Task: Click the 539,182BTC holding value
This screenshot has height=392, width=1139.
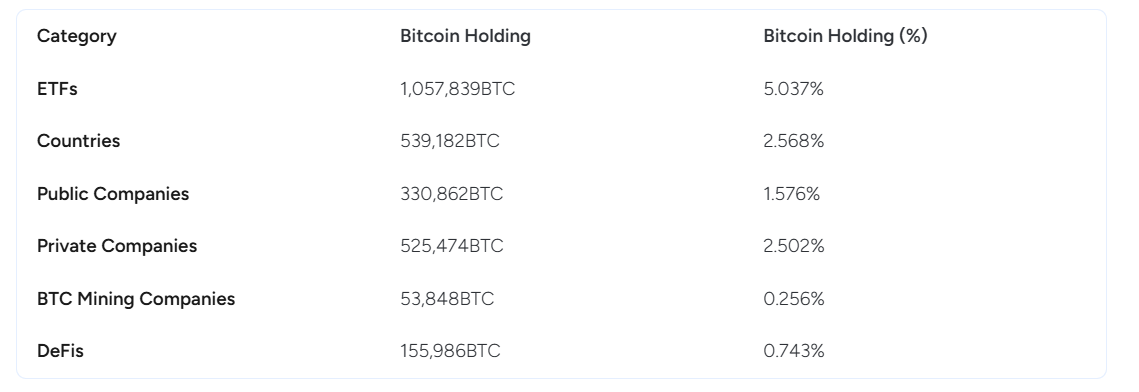Action: (x=450, y=141)
